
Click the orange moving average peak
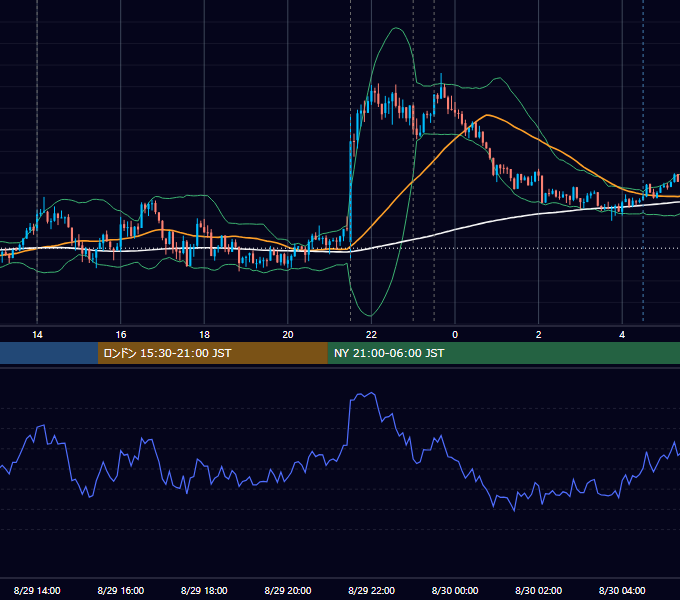(487, 115)
